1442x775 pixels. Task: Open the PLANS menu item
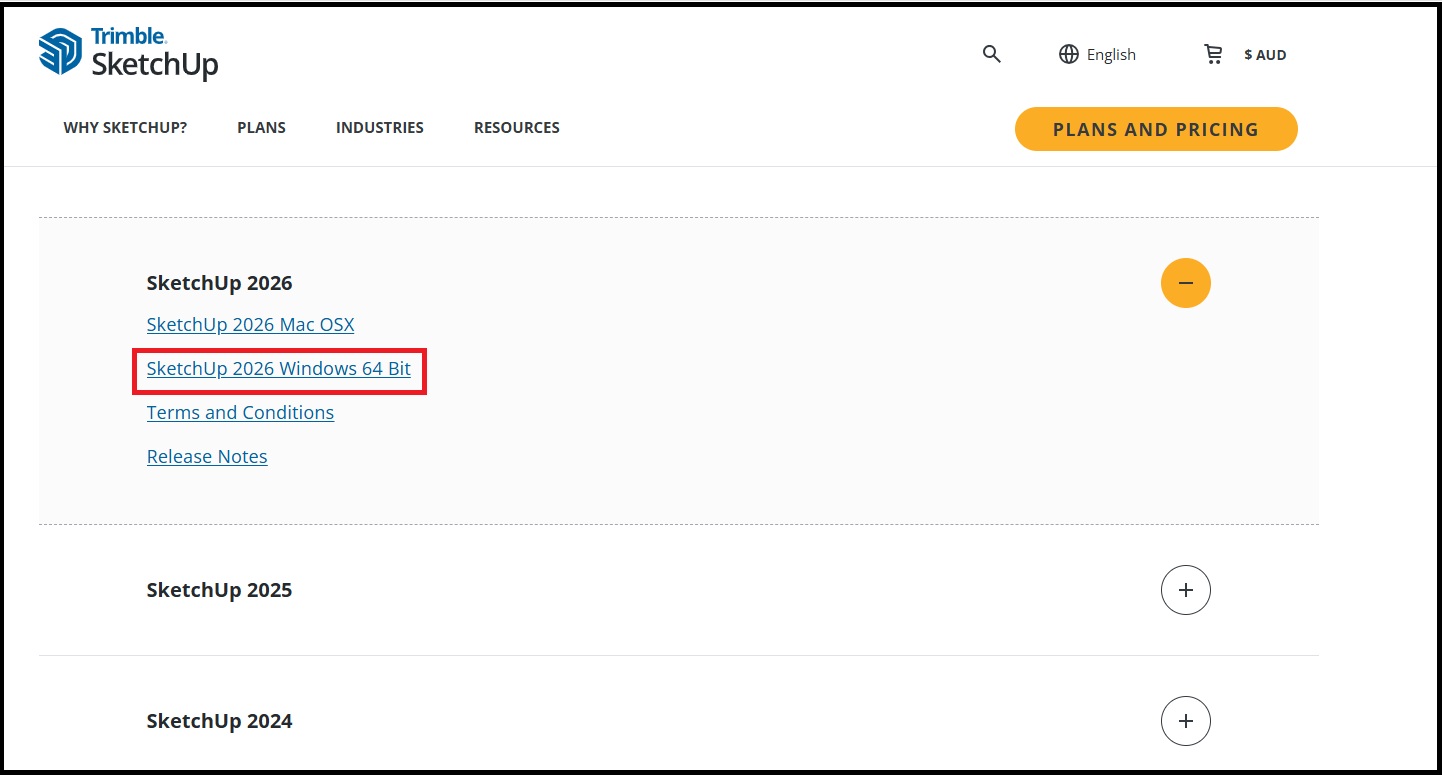tap(261, 128)
